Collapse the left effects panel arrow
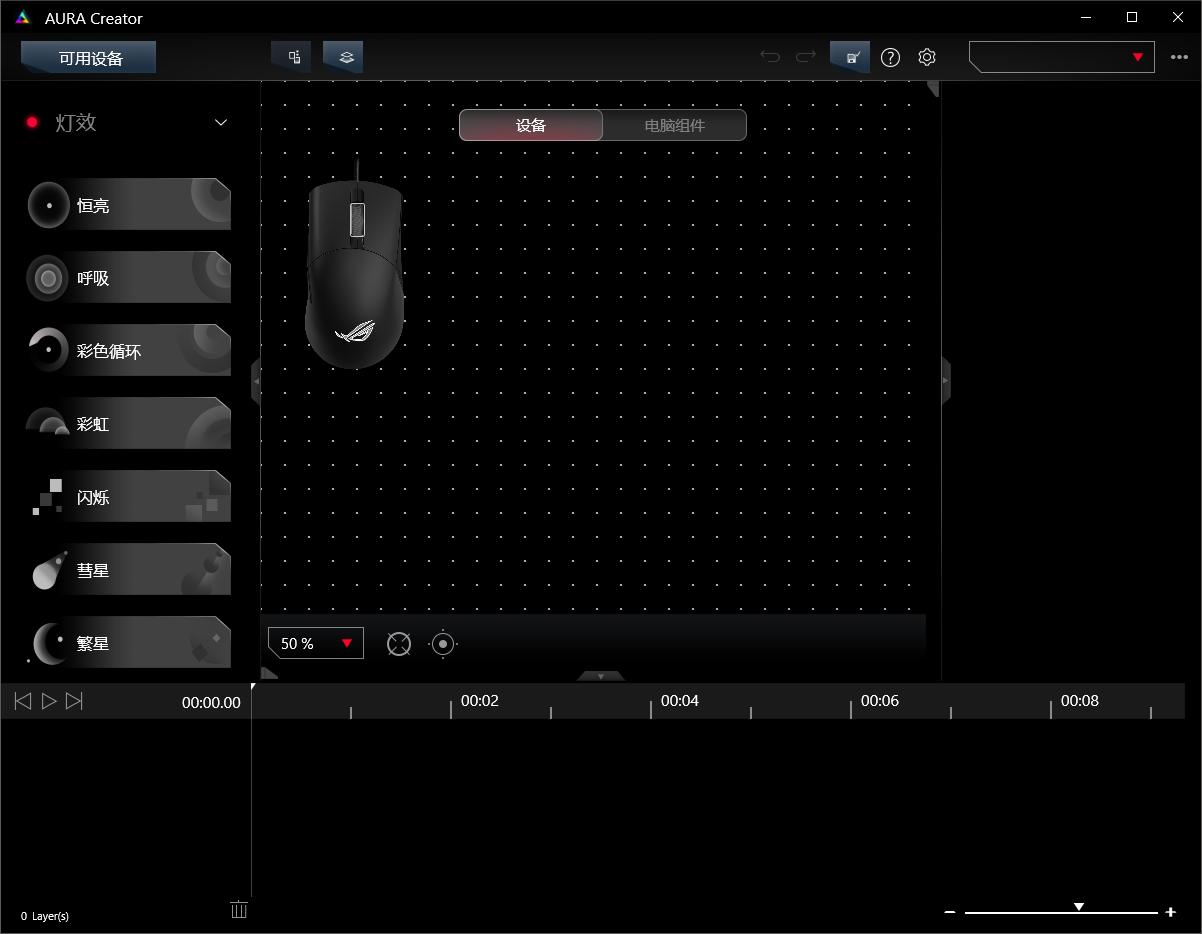Screen dimensions: 1202x934 click(256, 381)
